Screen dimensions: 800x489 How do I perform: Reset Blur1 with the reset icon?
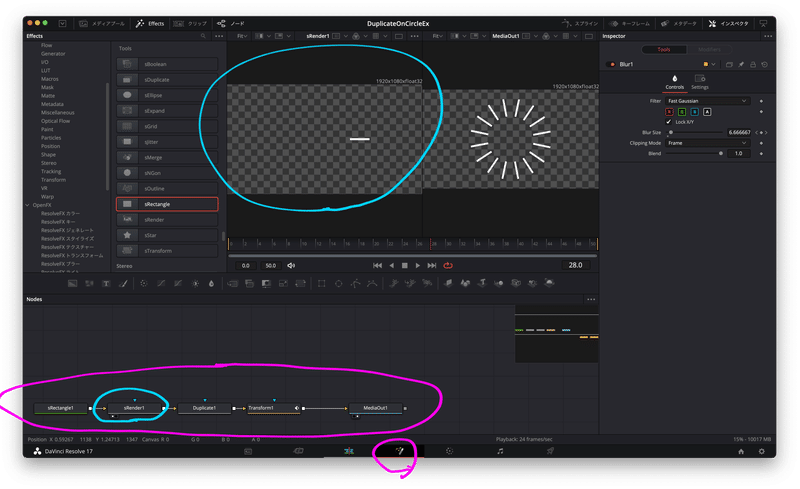(x=764, y=64)
